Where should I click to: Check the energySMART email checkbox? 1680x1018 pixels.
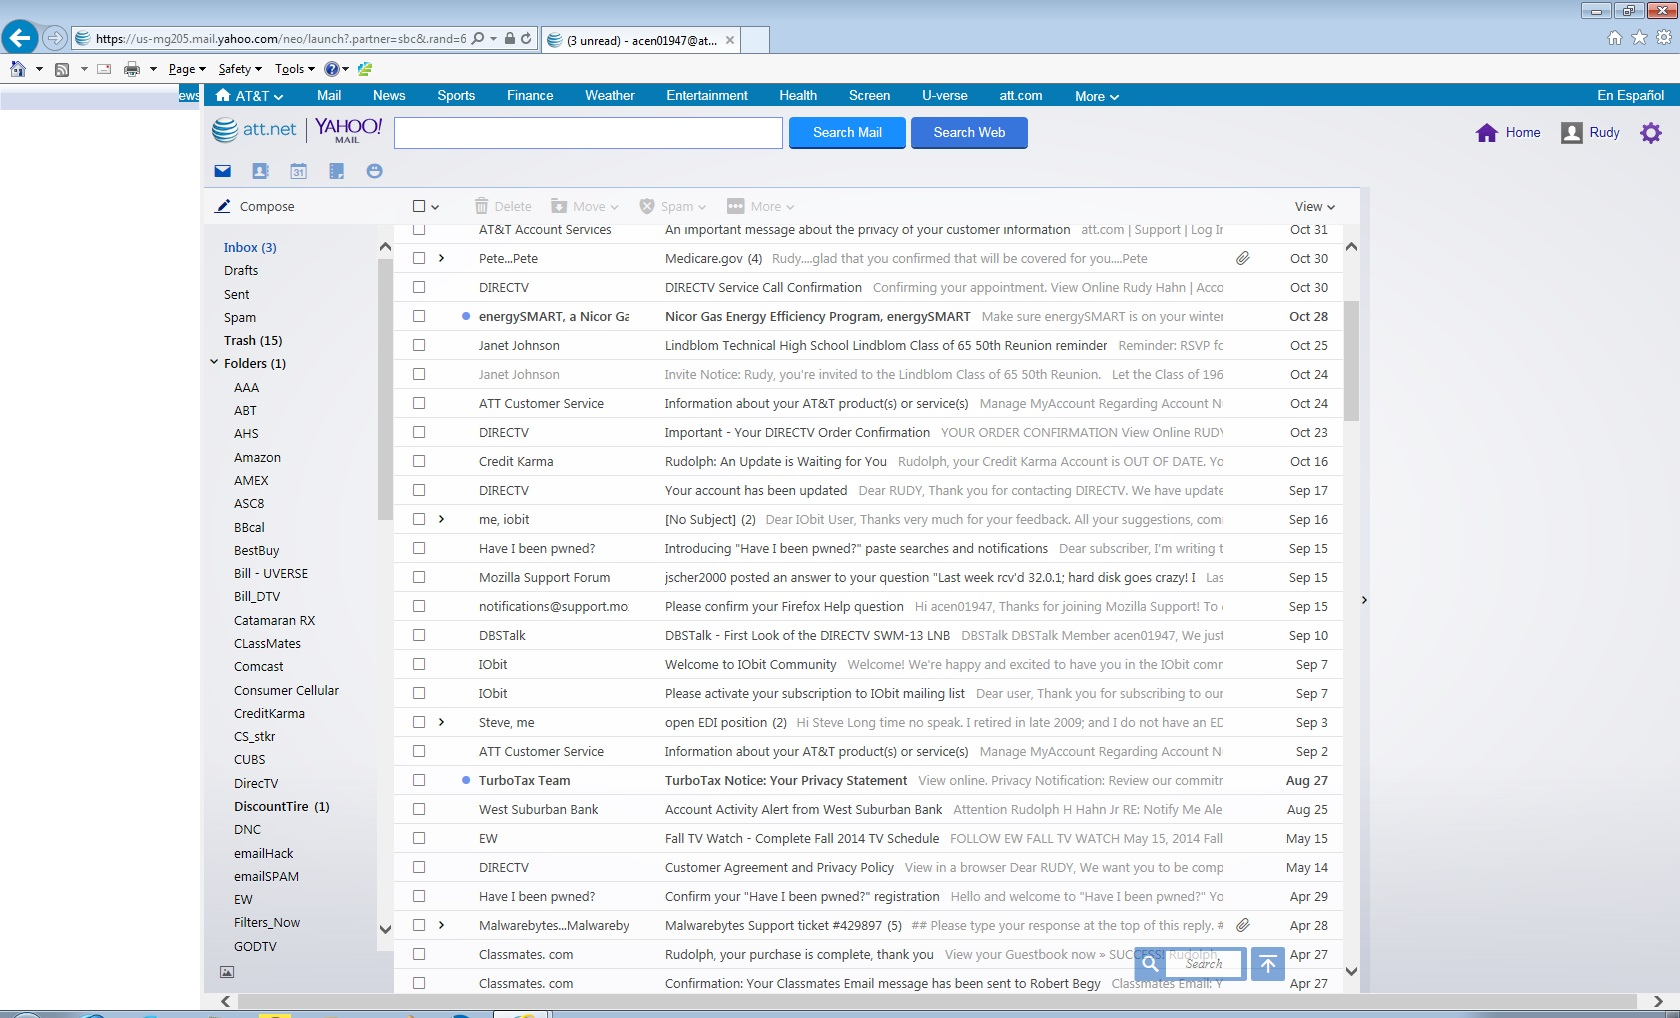pyautogui.click(x=419, y=316)
